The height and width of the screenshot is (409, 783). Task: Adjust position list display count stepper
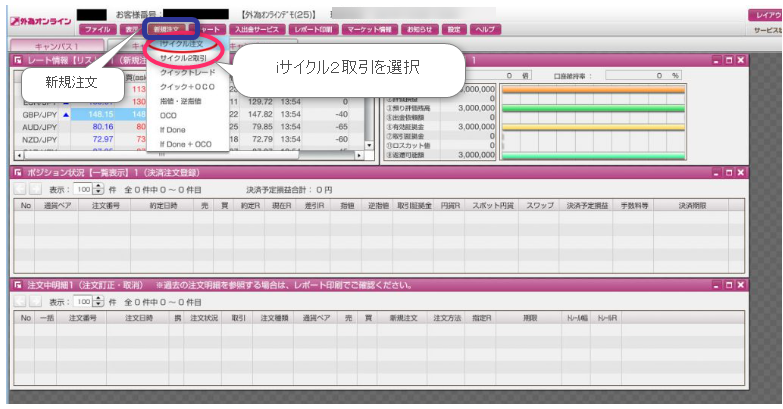(x=97, y=188)
